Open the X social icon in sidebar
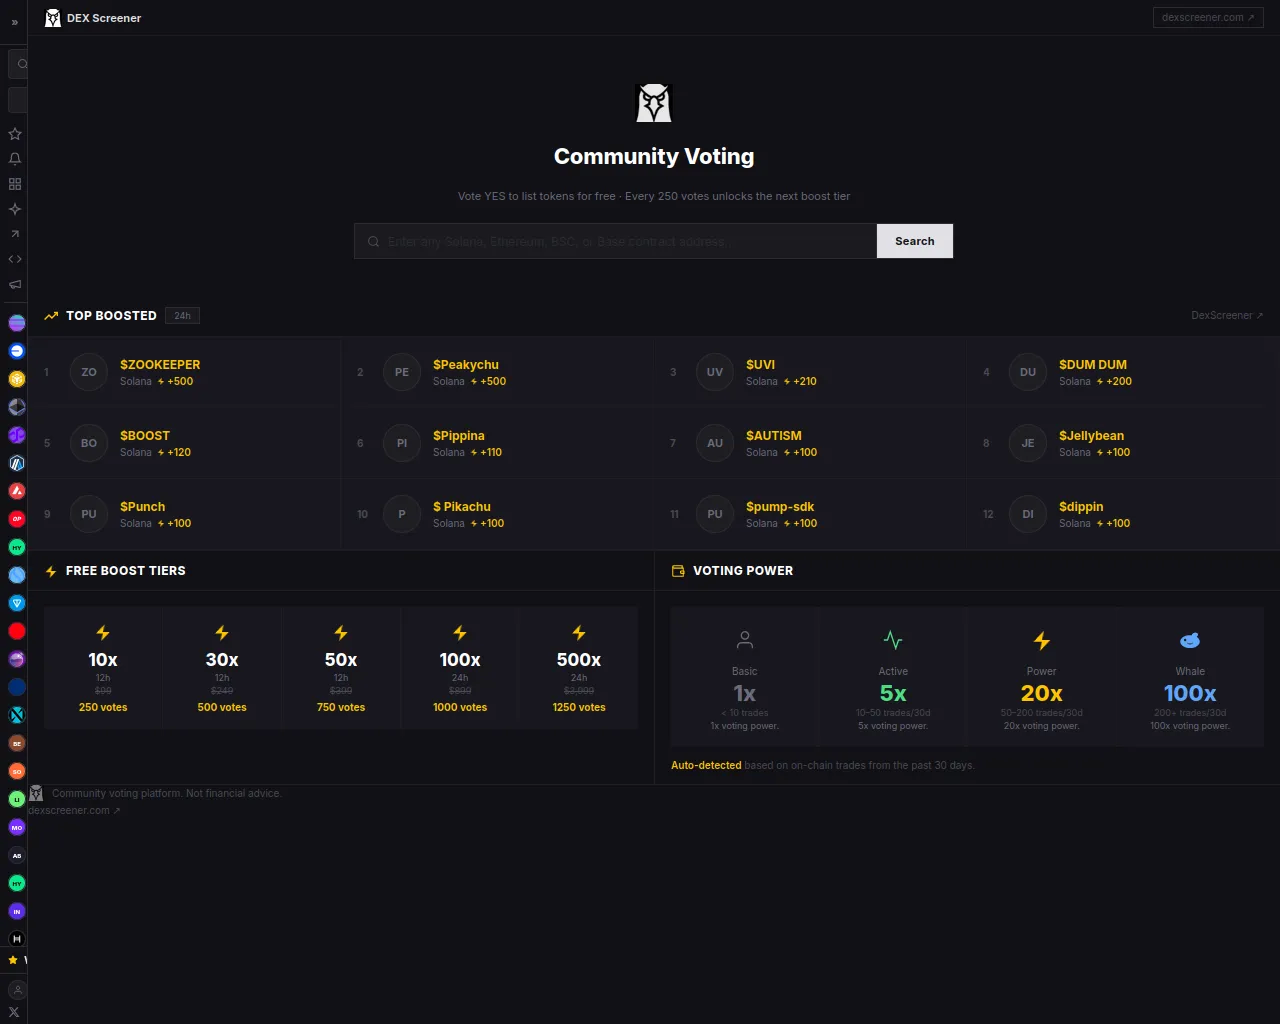Image resolution: width=1280 pixels, height=1024 pixels. 15,1012
